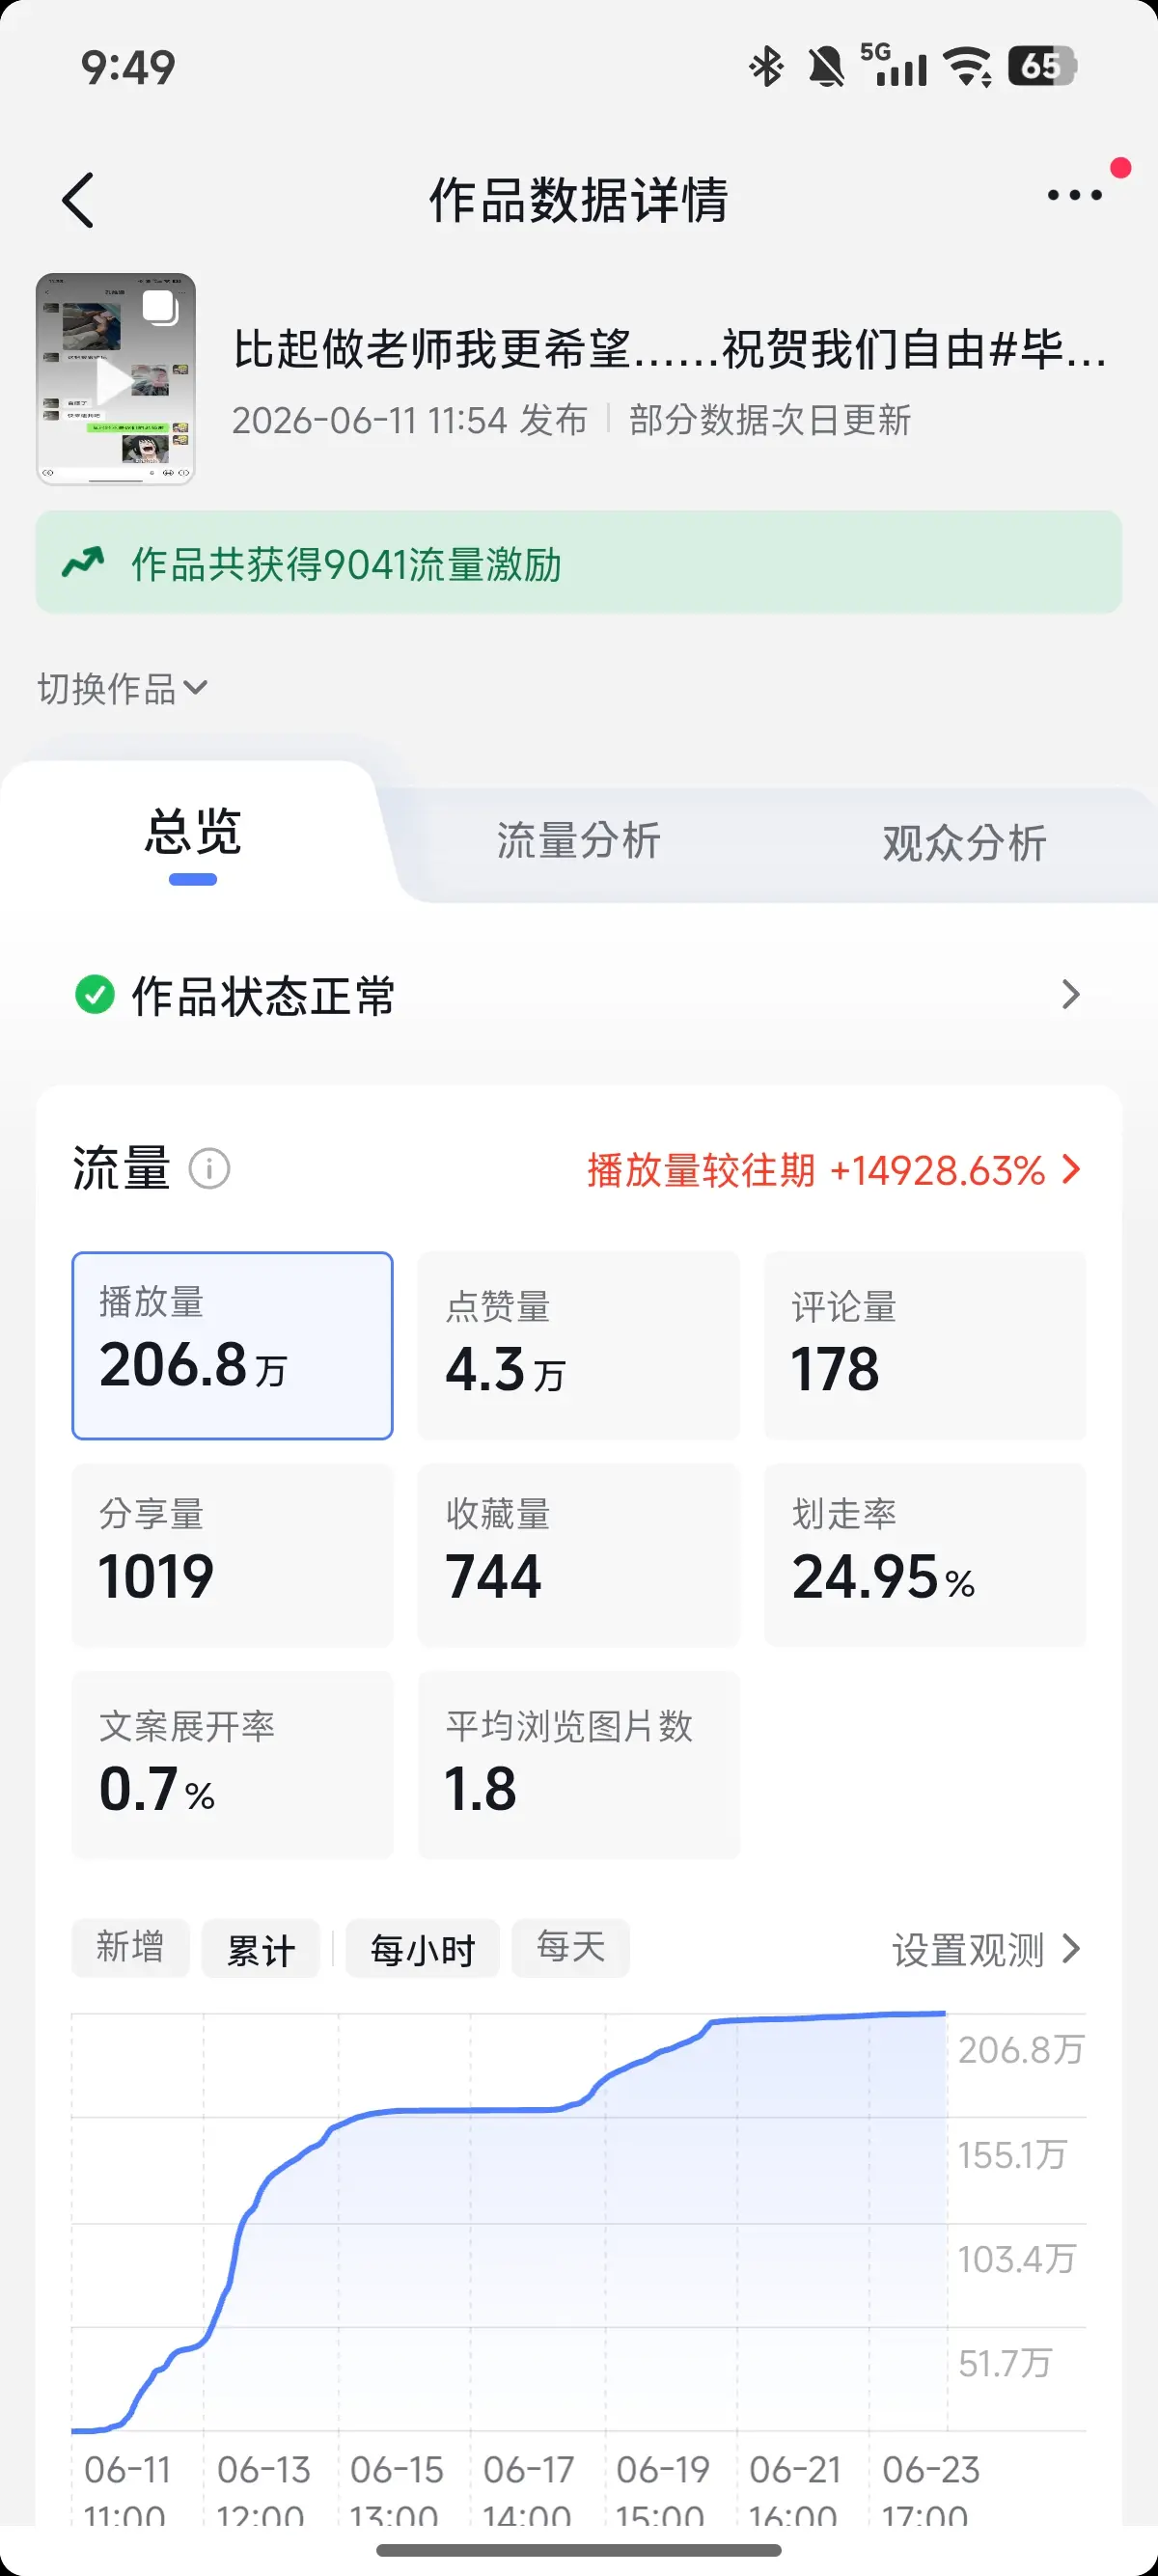
Task: Open 播放量较往期 +14928.63% comparison link
Action: click(834, 1170)
